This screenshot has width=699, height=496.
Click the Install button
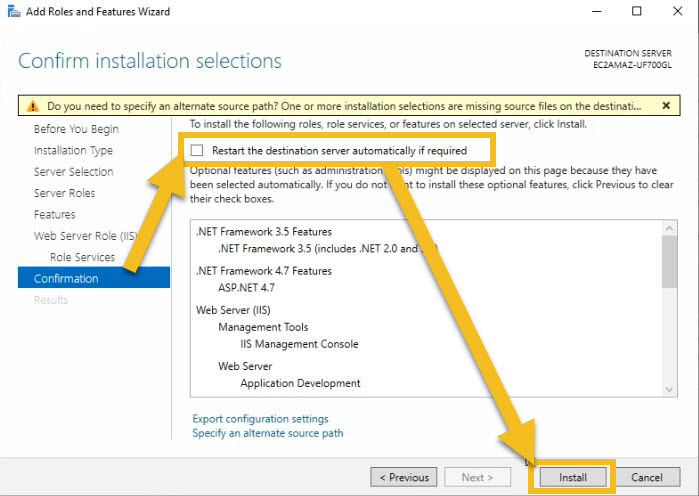coord(573,477)
